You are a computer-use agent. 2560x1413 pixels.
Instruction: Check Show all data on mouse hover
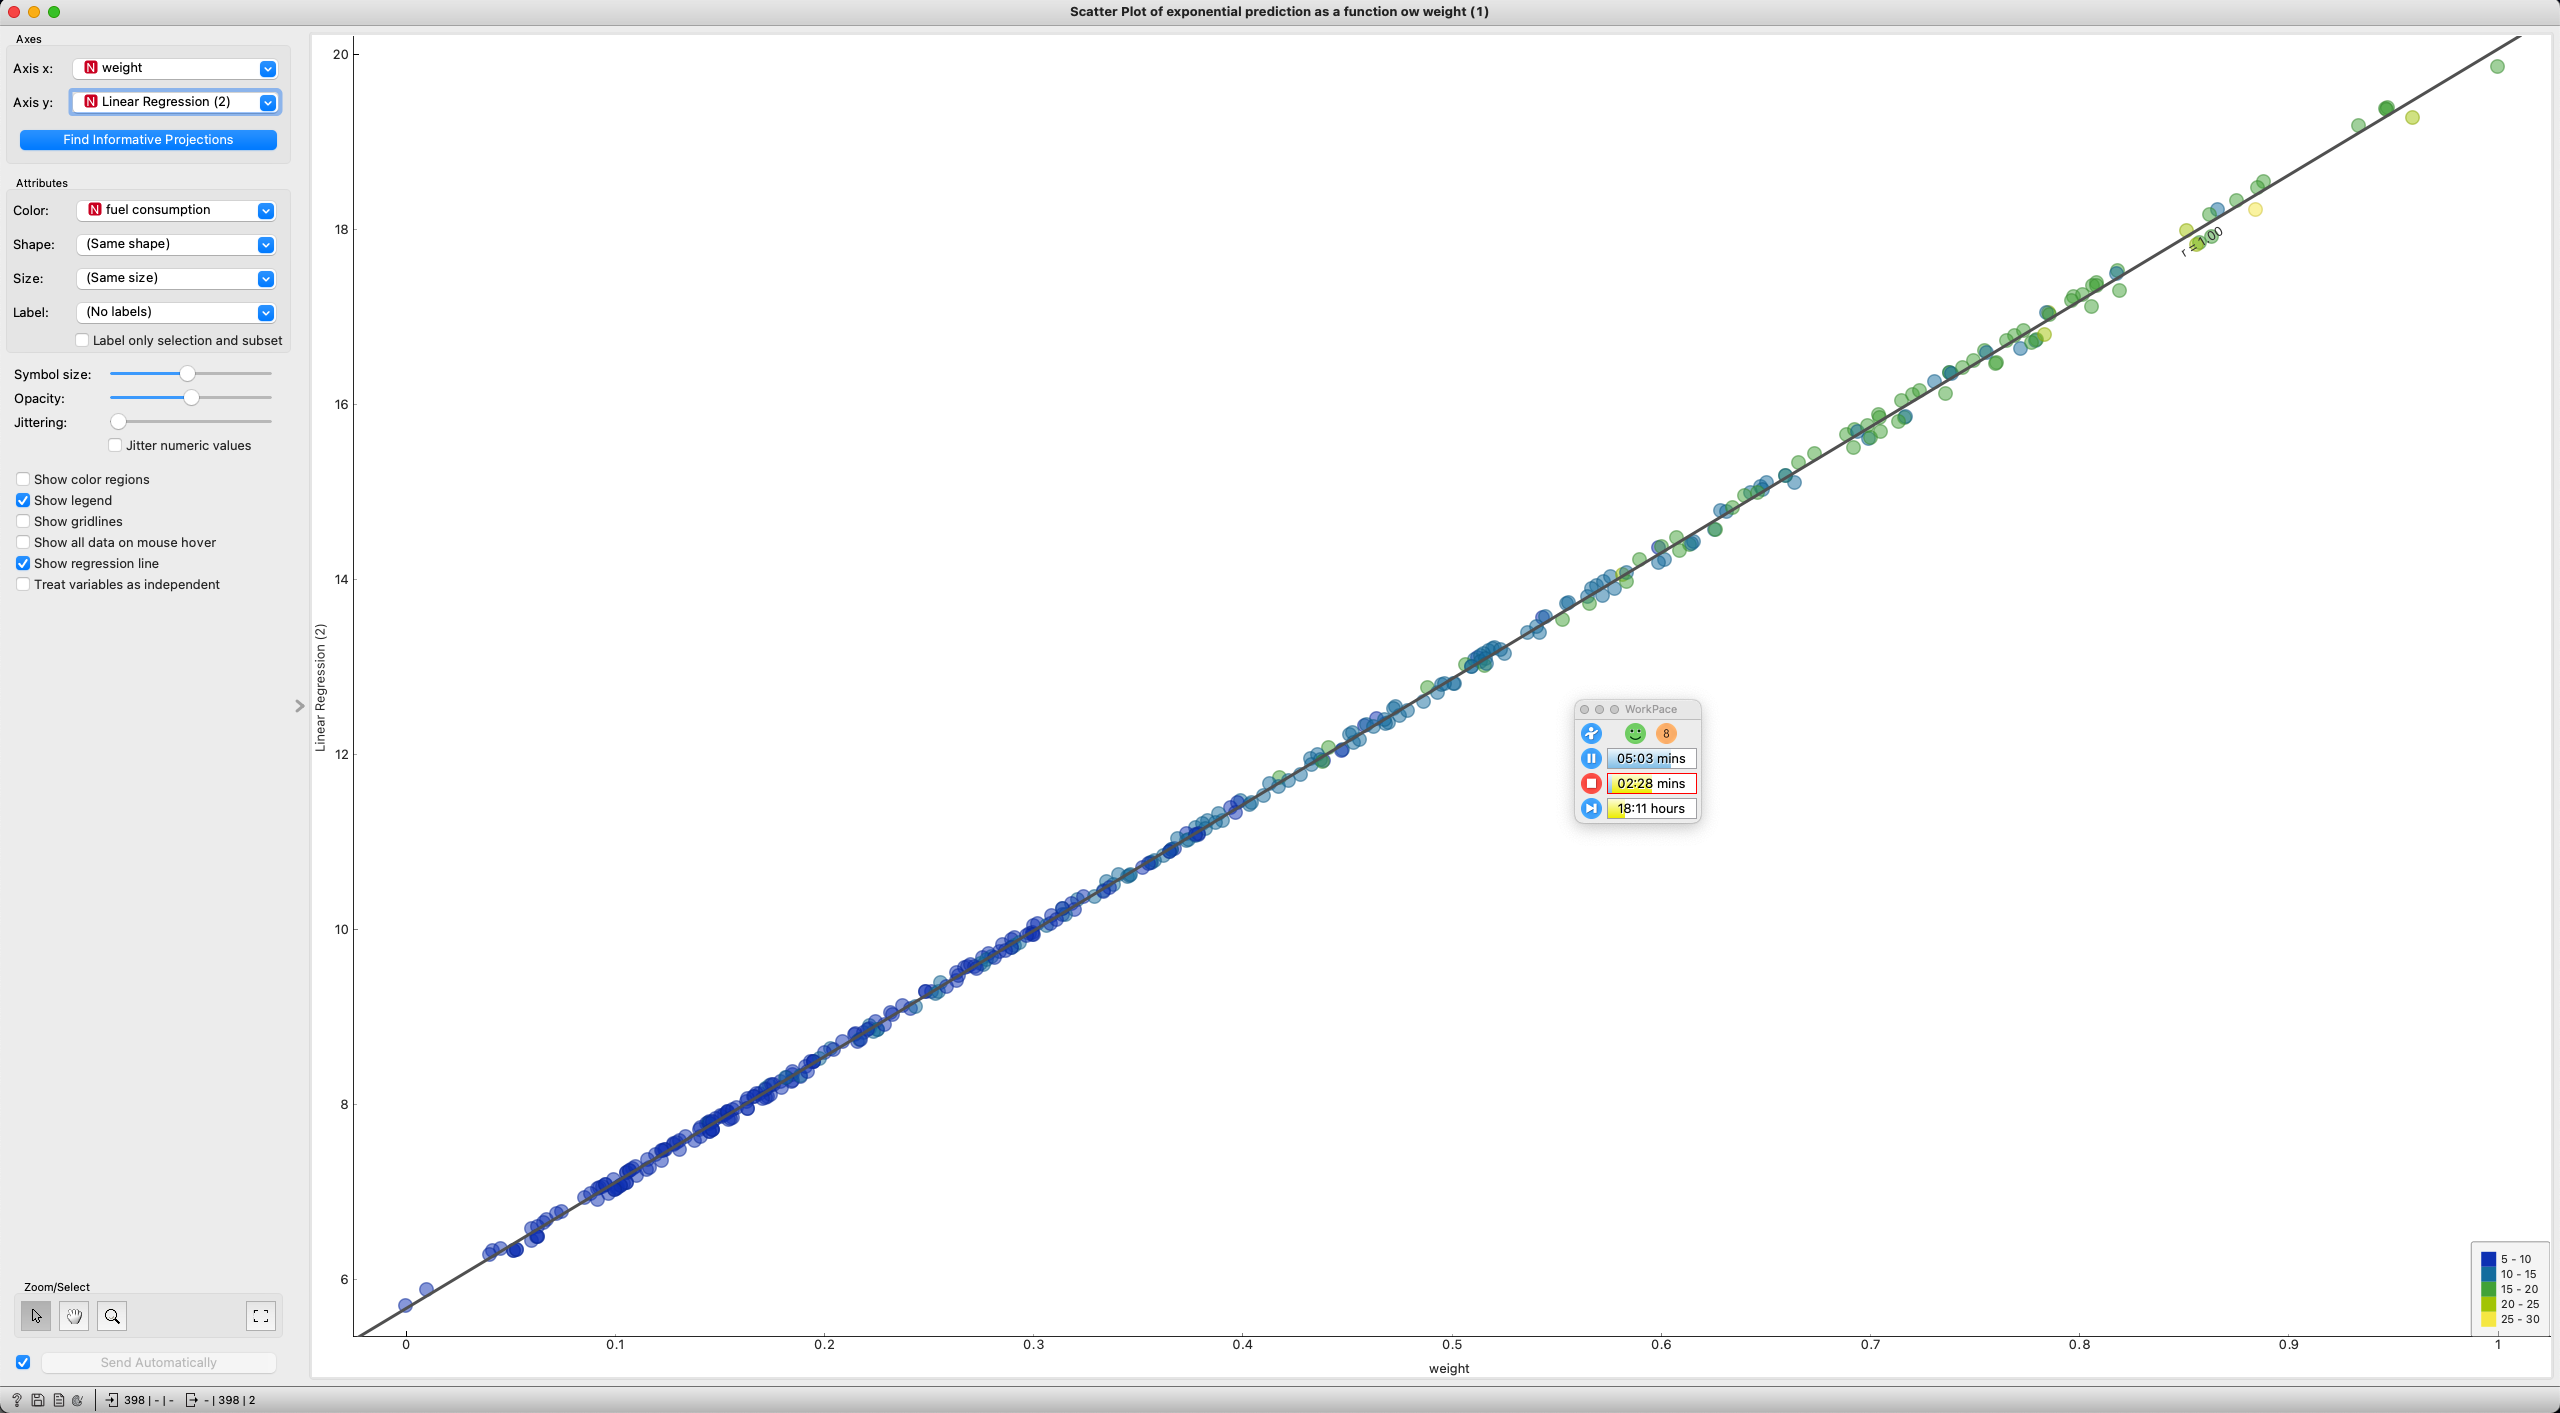(22, 542)
